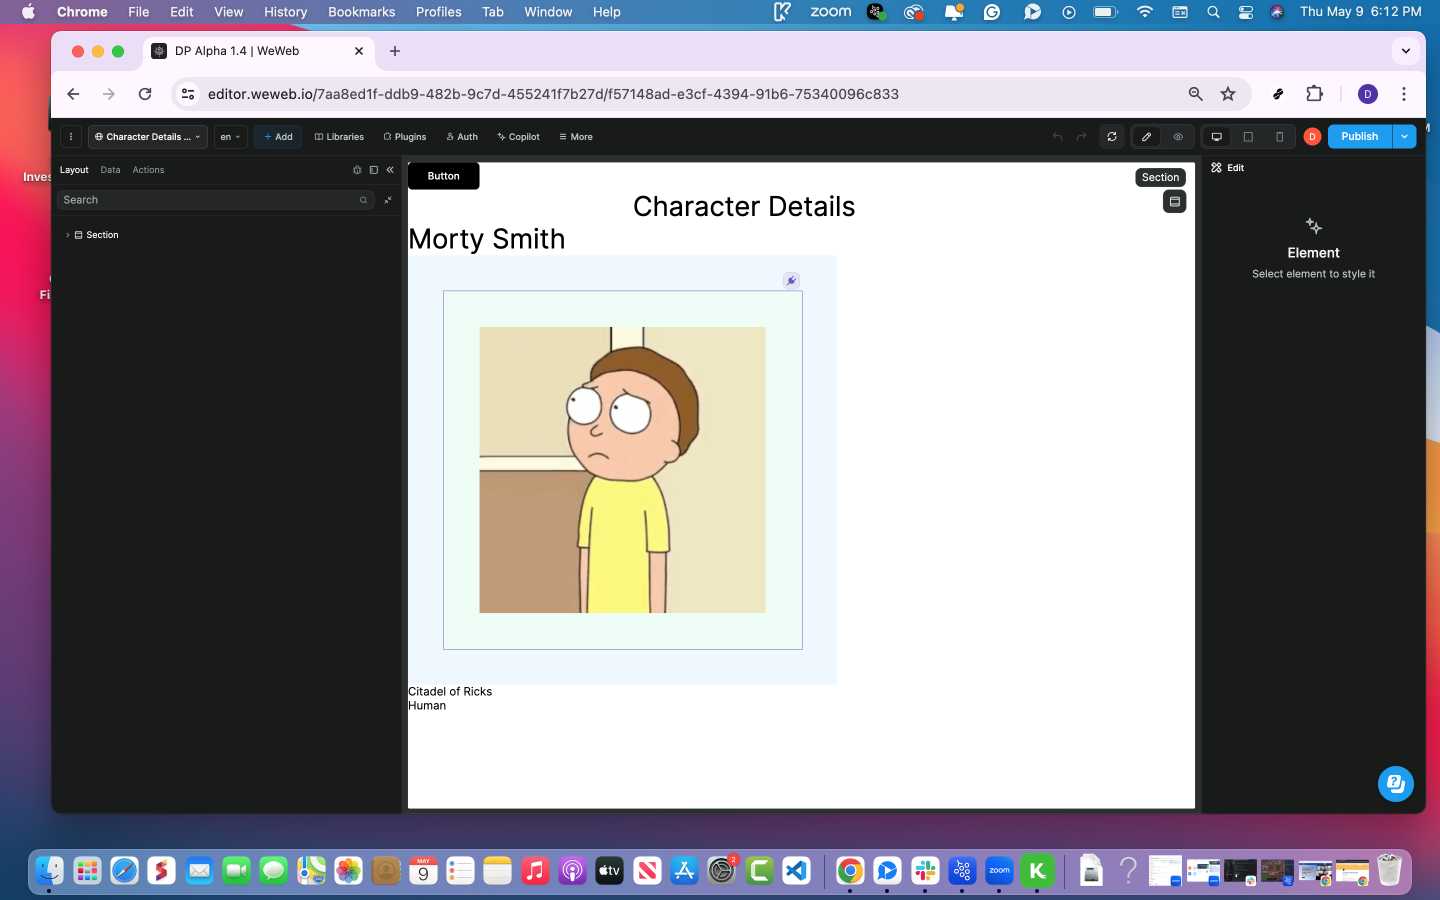Switch to edit mode with pencil icon
1440x900 pixels.
click(1146, 137)
